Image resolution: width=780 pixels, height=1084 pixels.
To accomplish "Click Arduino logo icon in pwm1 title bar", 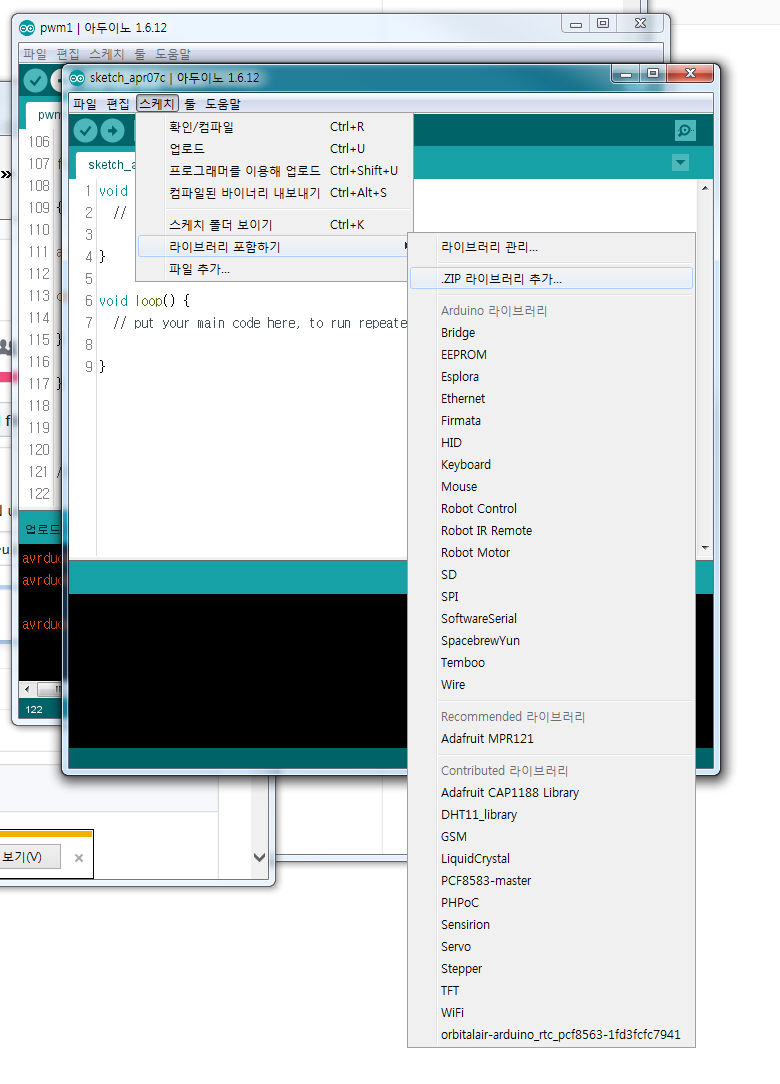I will click(x=27, y=28).
